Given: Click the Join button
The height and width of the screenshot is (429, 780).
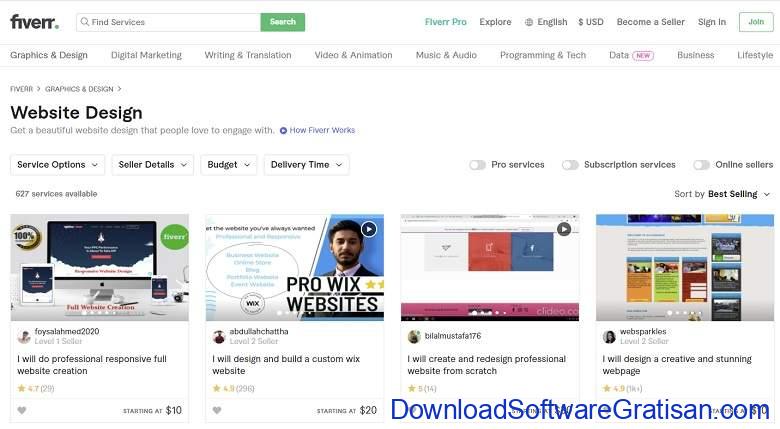Looking at the screenshot, I should (756, 22).
